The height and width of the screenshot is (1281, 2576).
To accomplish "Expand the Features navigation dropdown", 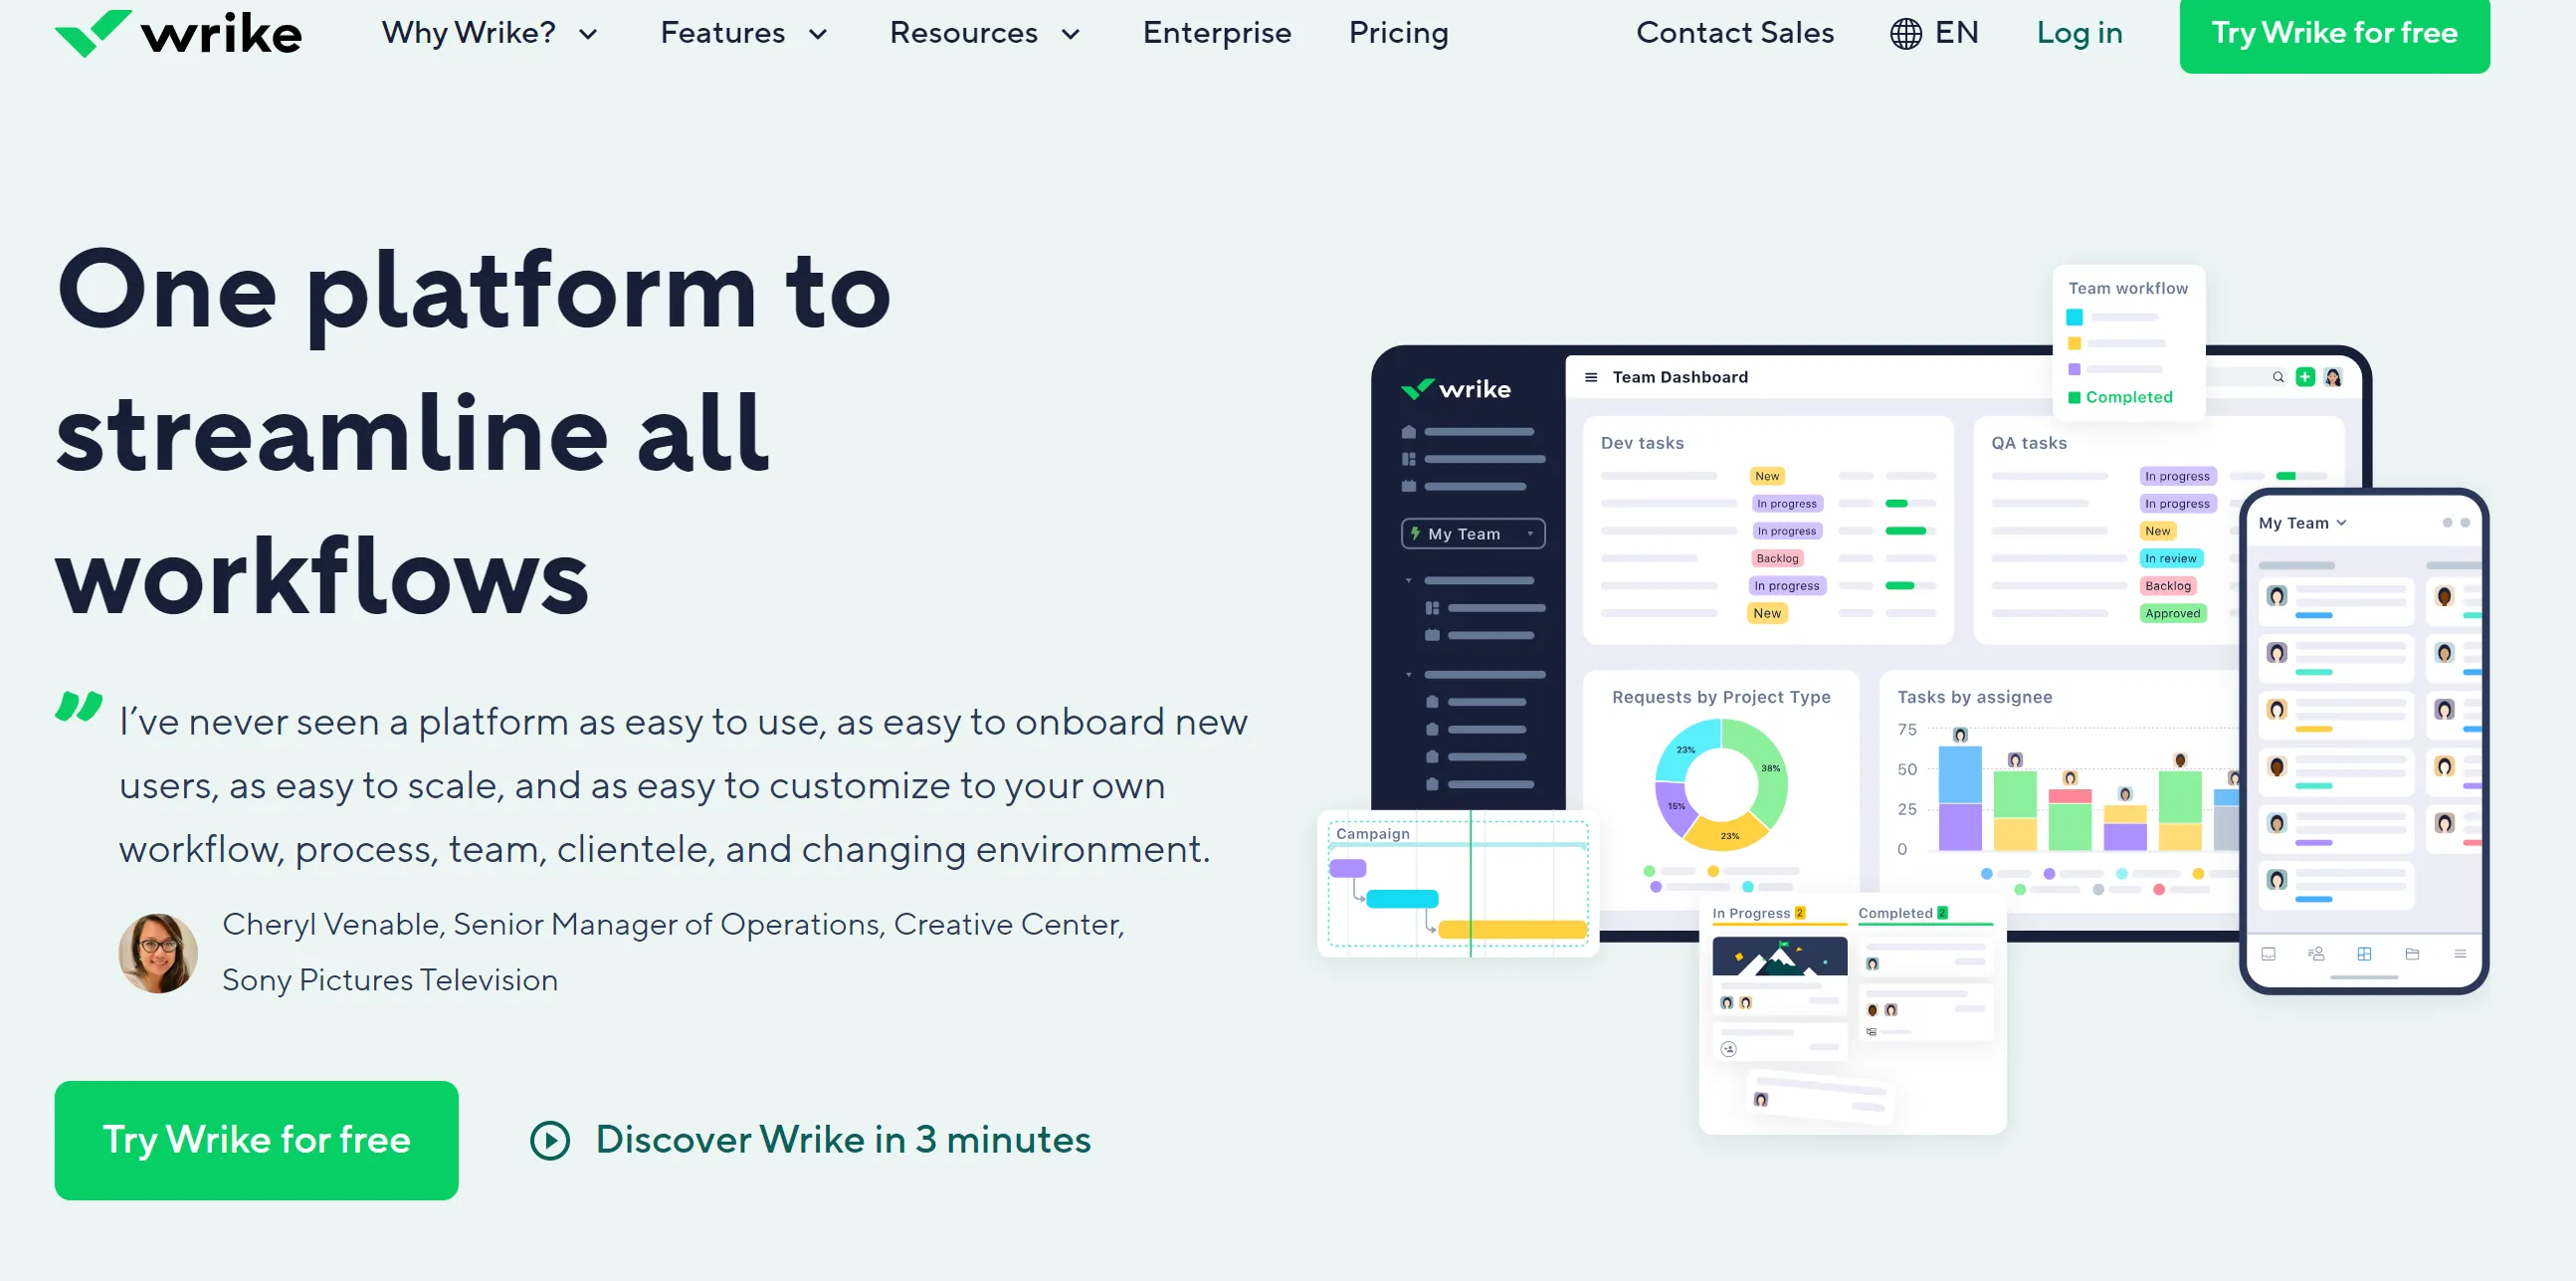I will tap(747, 33).
